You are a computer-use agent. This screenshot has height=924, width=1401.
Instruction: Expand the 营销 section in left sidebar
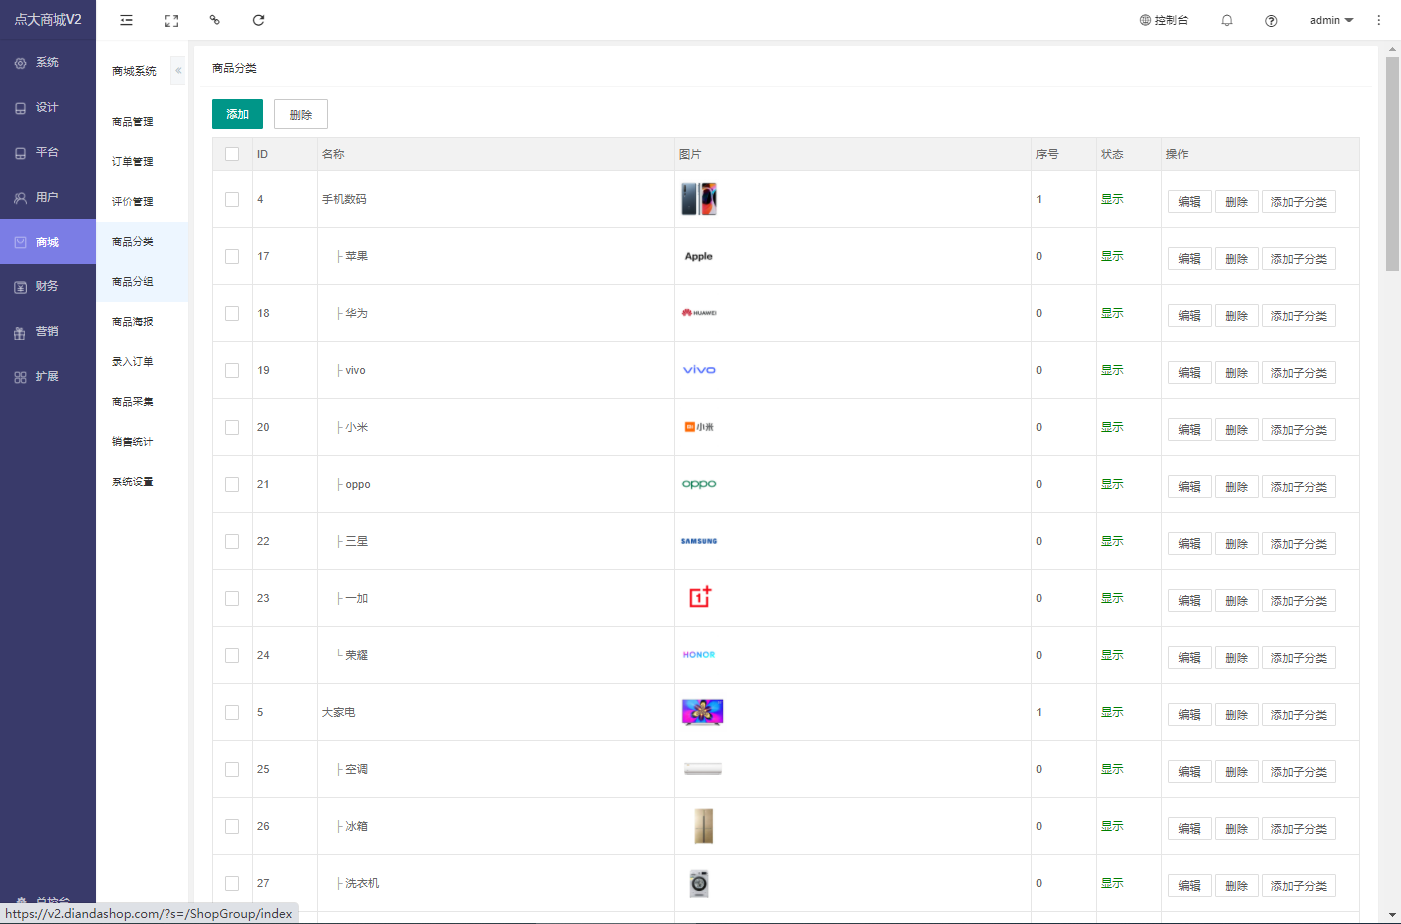47,331
